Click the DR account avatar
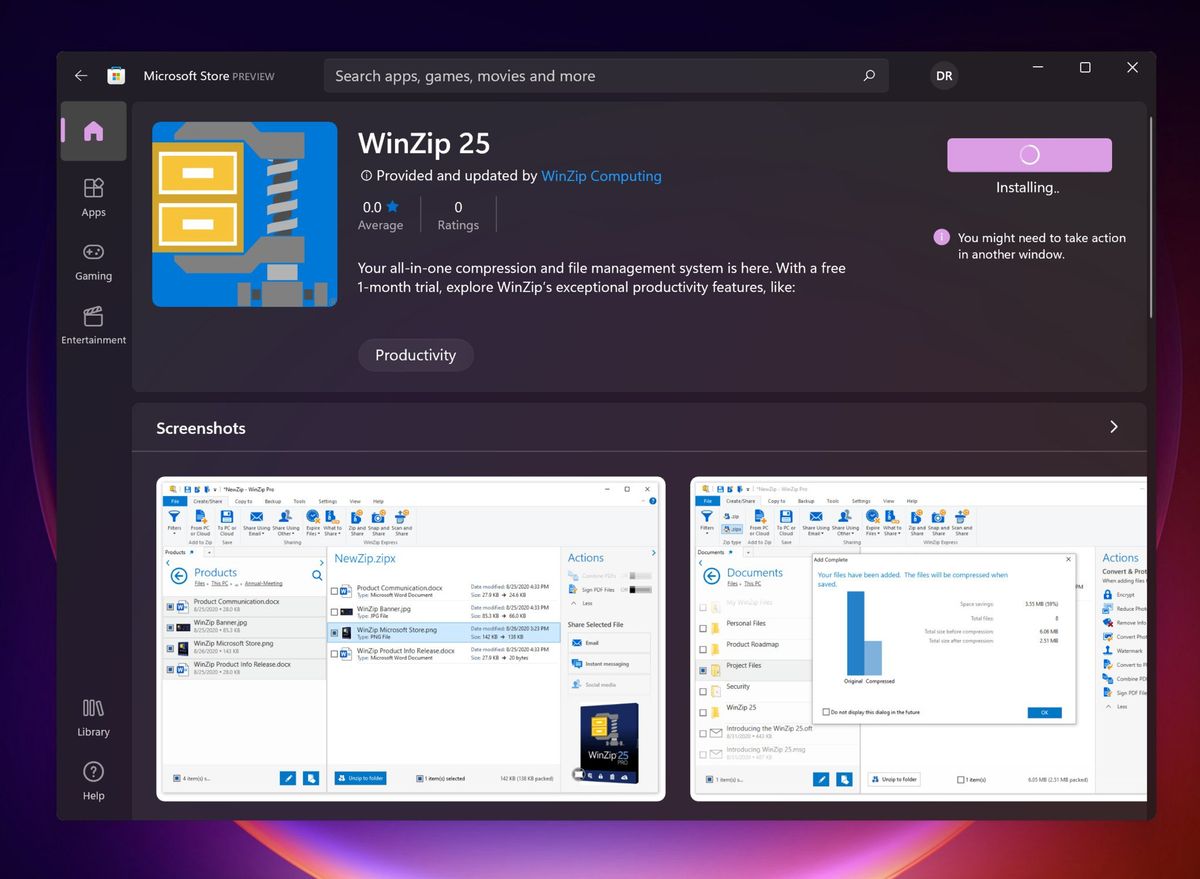This screenshot has width=1200, height=879. click(943, 75)
